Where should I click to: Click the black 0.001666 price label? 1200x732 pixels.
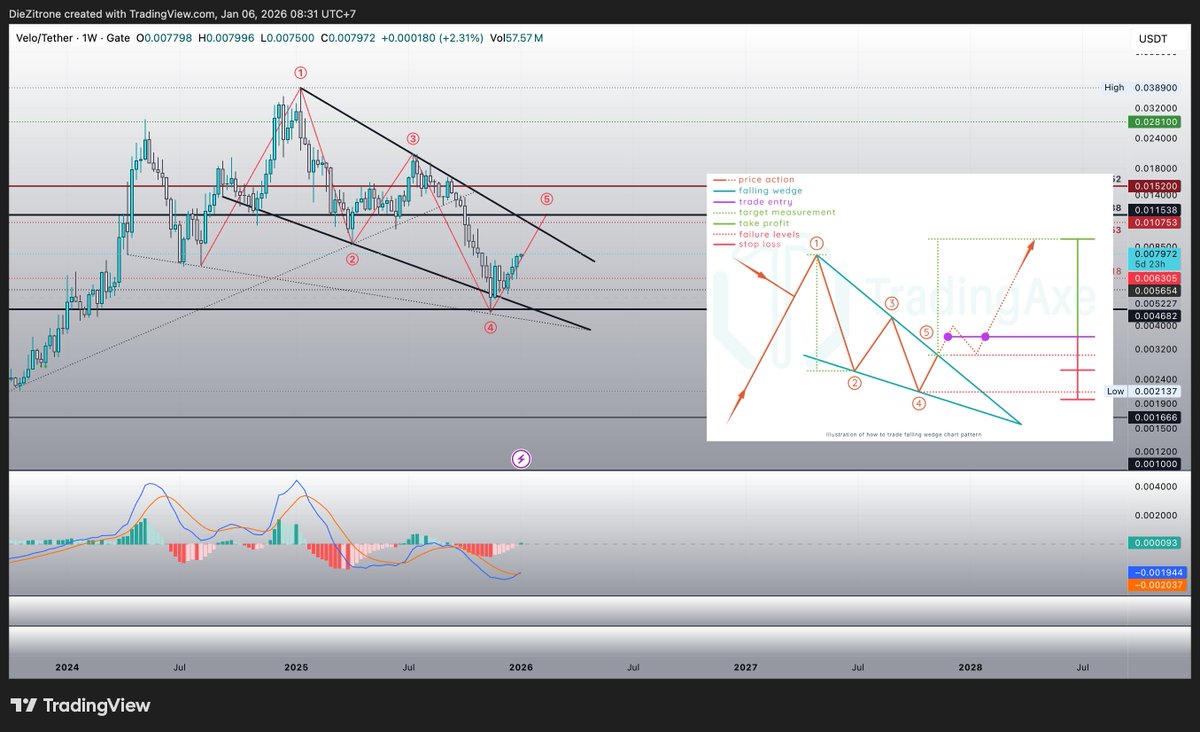pyautogui.click(x=1152, y=416)
